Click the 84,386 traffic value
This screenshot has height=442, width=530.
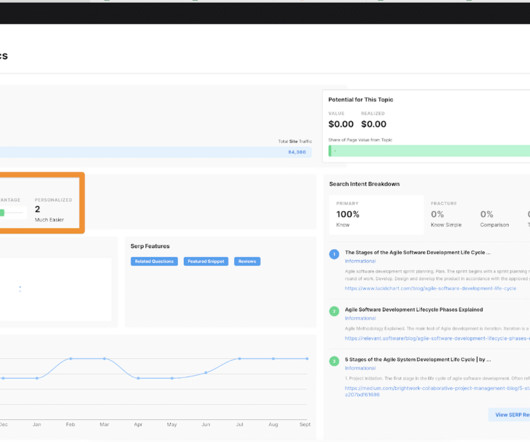[x=297, y=152]
